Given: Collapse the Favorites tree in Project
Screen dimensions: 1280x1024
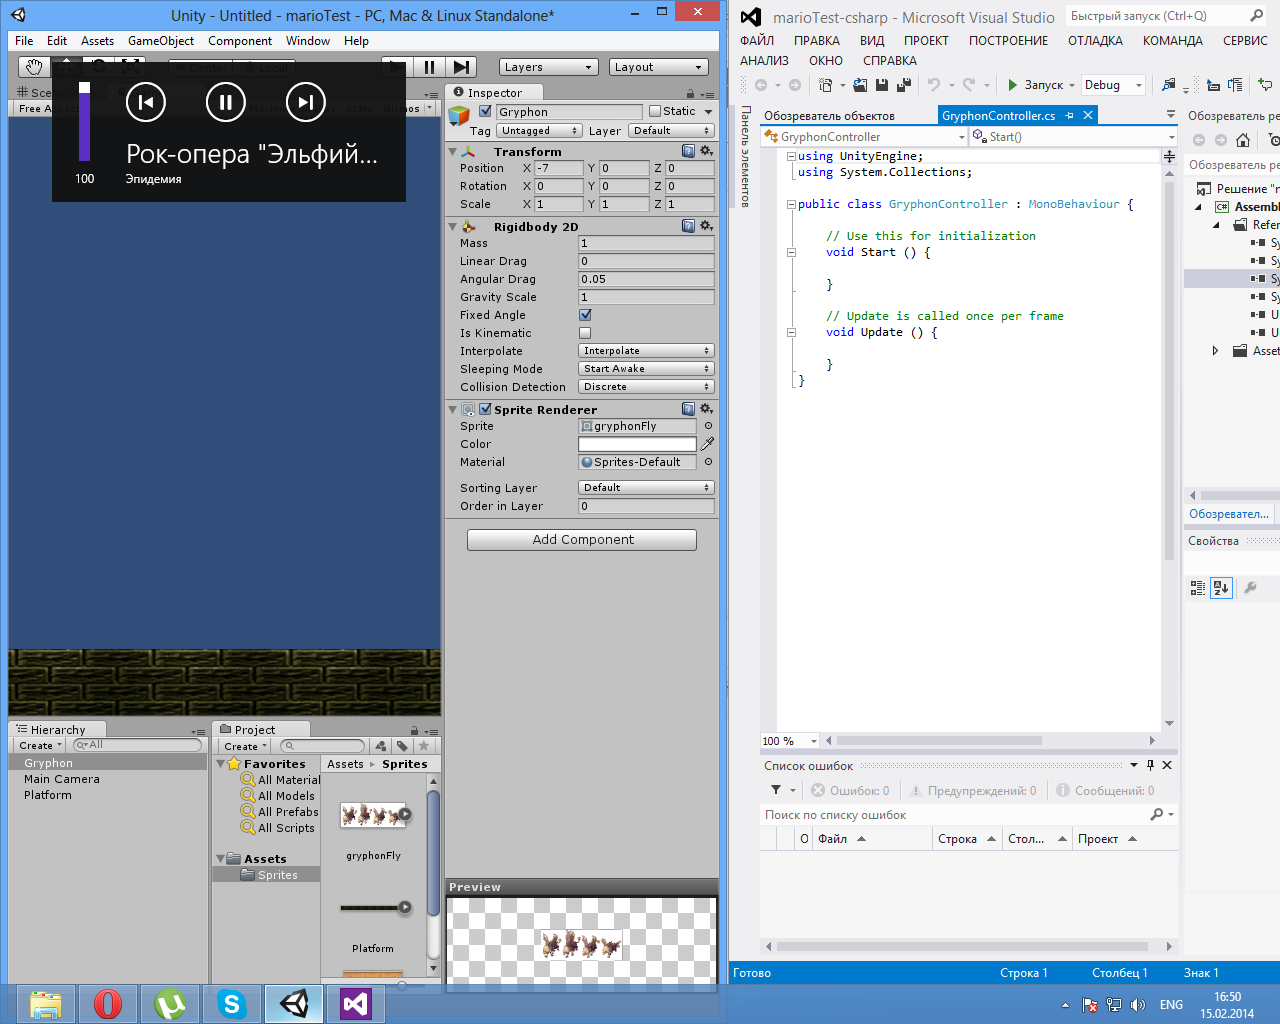Looking at the screenshot, I should coord(221,764).
